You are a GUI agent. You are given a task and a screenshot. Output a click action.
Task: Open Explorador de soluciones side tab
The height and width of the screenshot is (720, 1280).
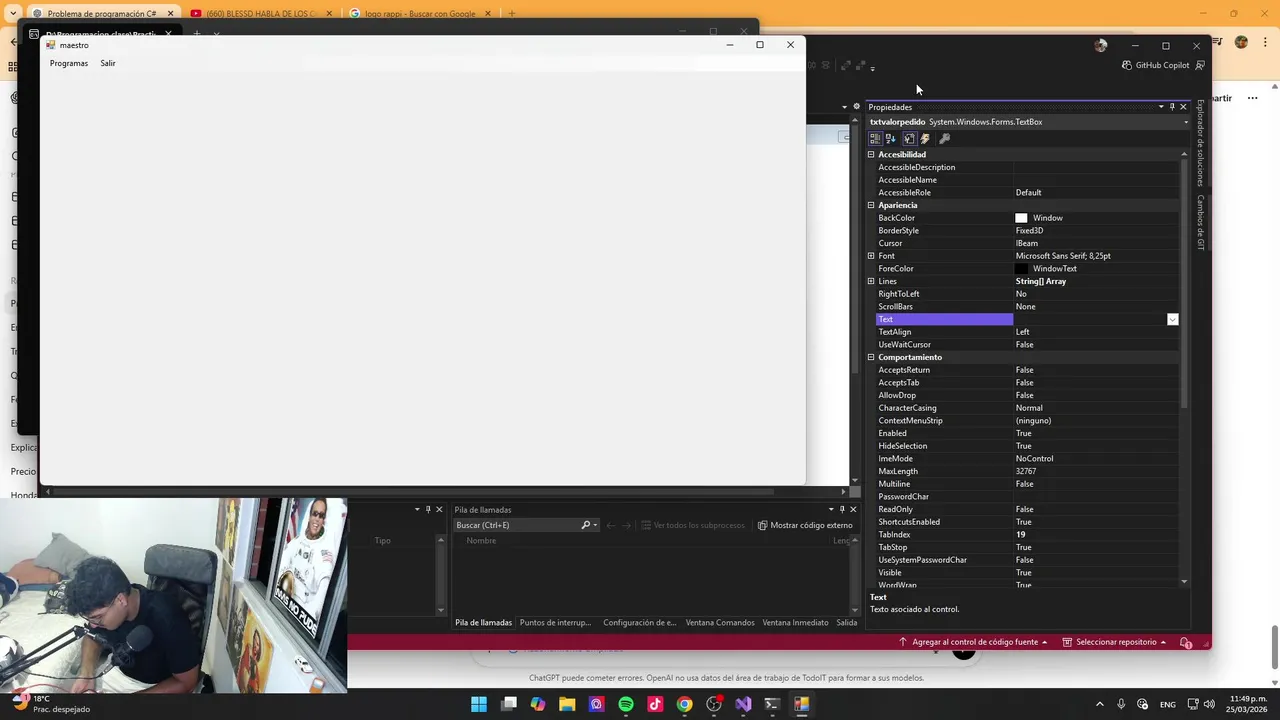pos(1201,143)
